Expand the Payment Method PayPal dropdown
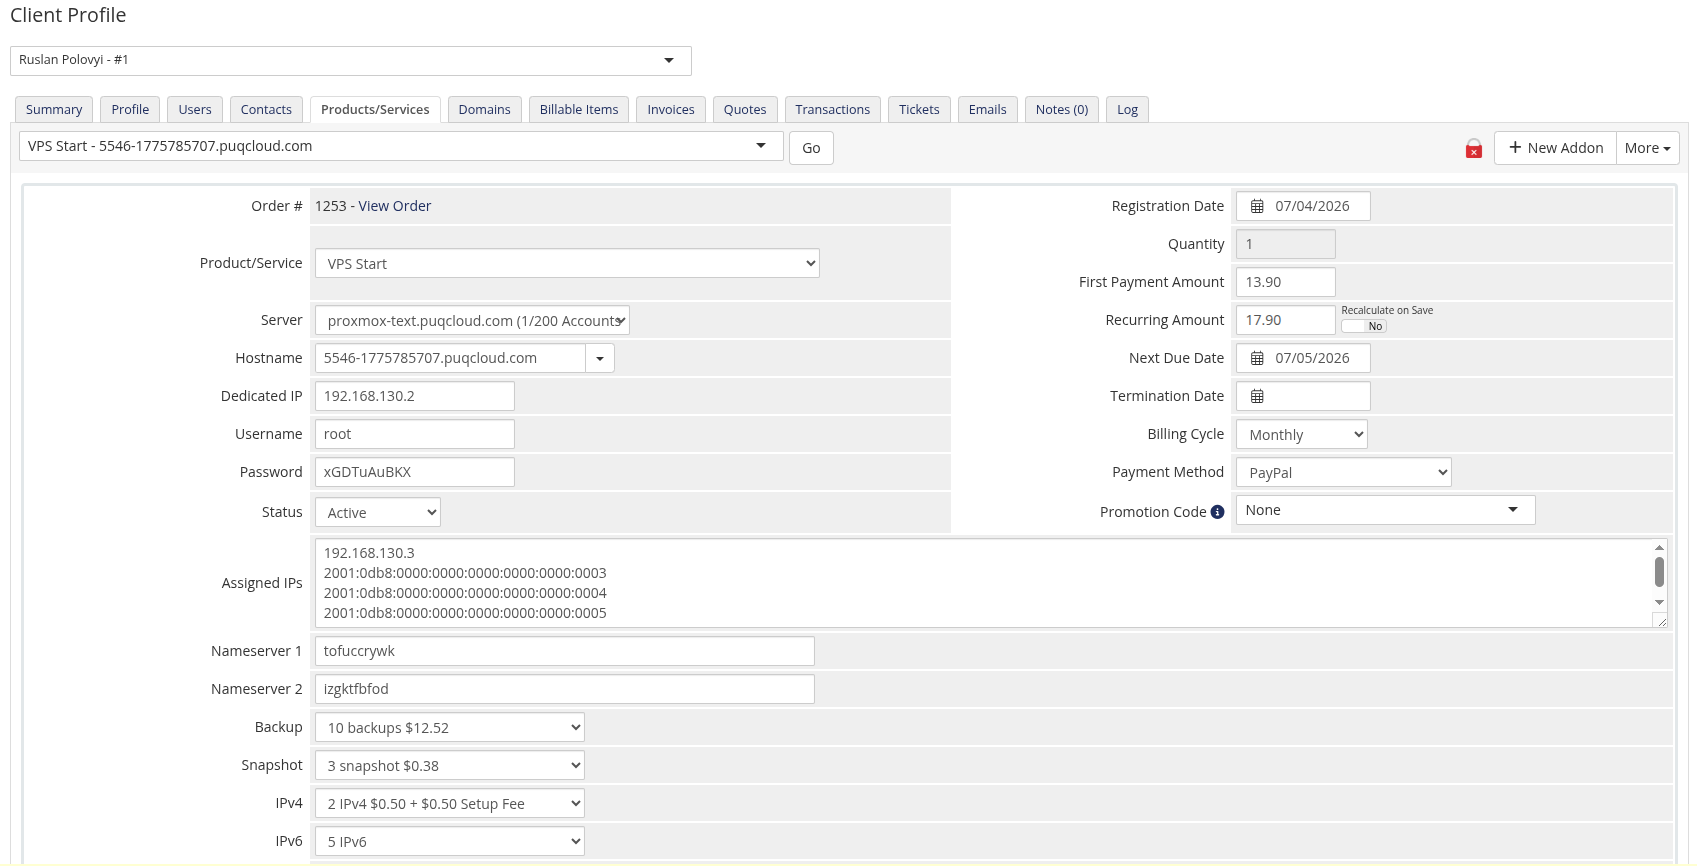Viewport: 1697px width, 866px height. (x=1343, y=473)
